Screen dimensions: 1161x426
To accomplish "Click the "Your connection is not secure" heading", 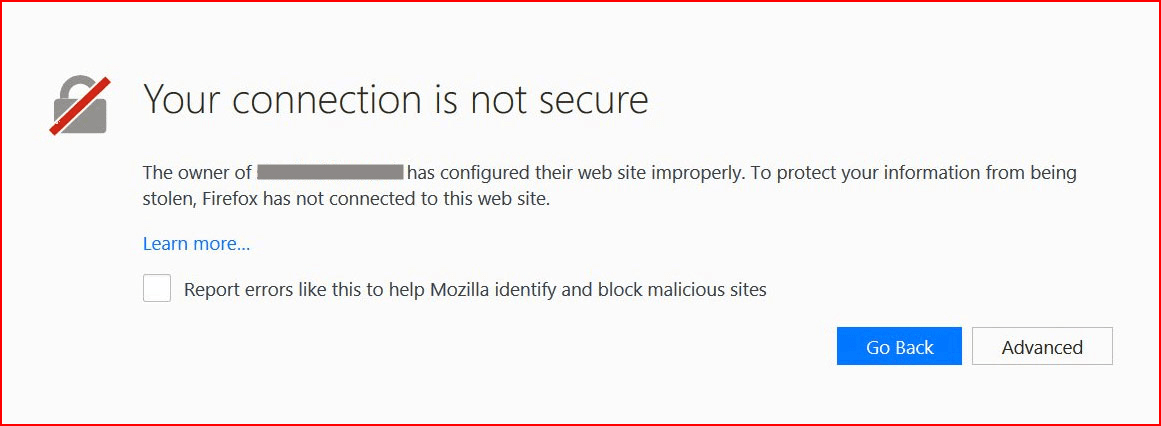I will pos(396,99).
